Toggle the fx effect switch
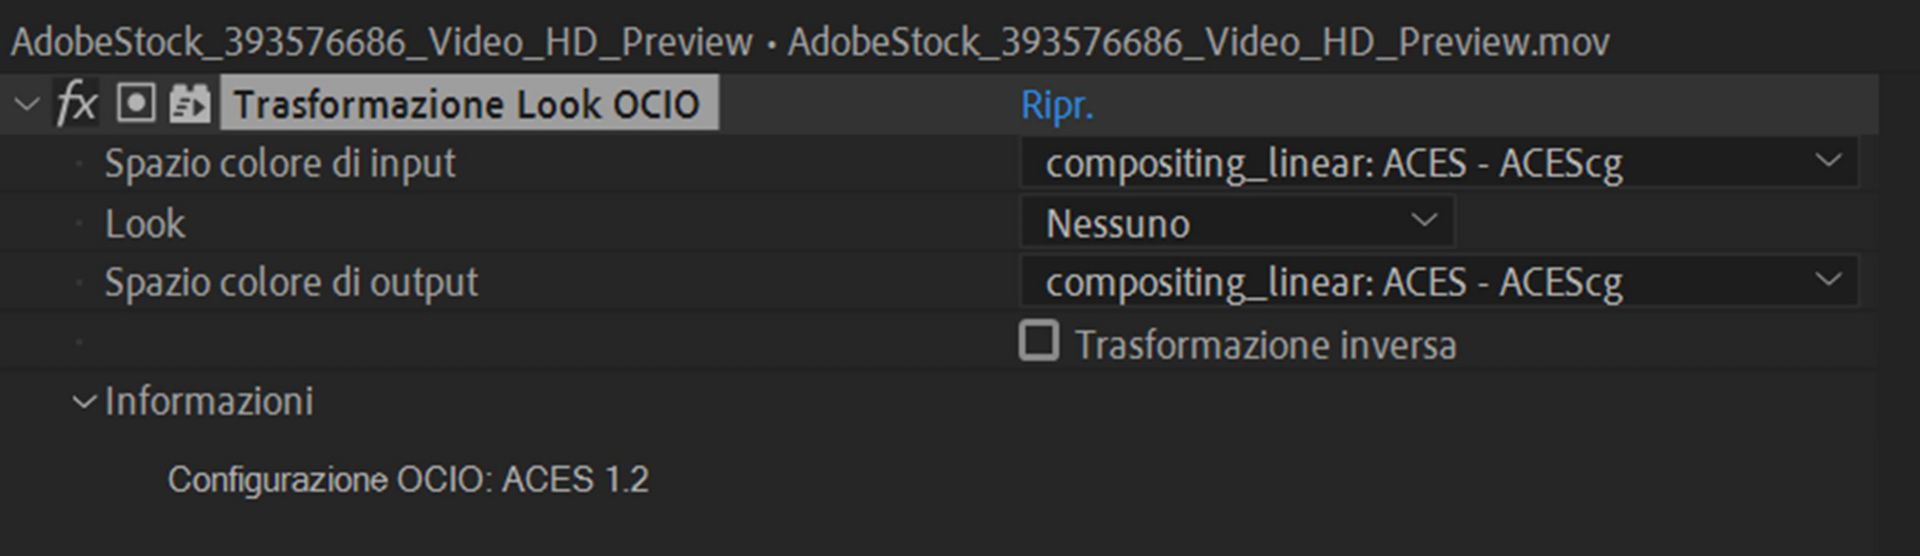 click(76, 104)
